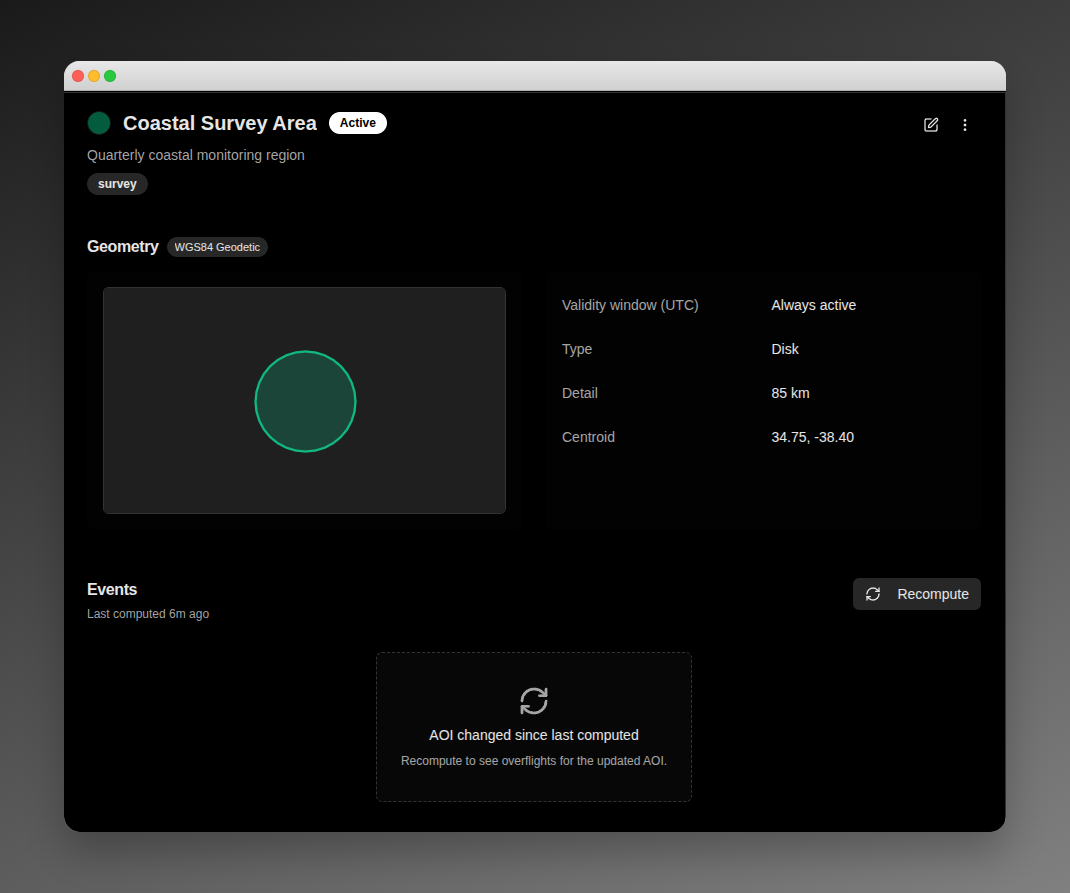The width and height of the screenshot is (1070, 893).
Task: Select the centroid coordinates 34.75, -38.40
Action: (x=812, y=437)
